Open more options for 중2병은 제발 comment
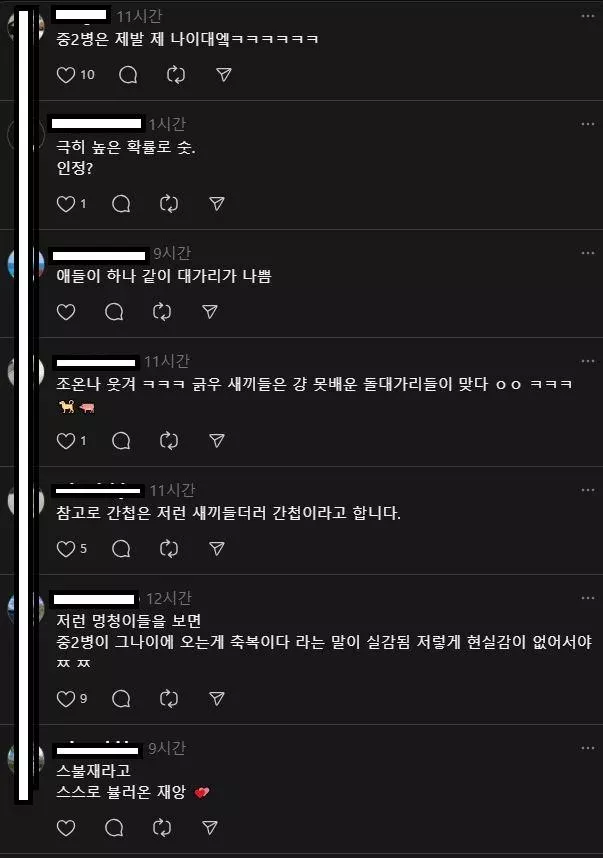The width and height of the screenshot is (603, 858). tap(588, 16)
